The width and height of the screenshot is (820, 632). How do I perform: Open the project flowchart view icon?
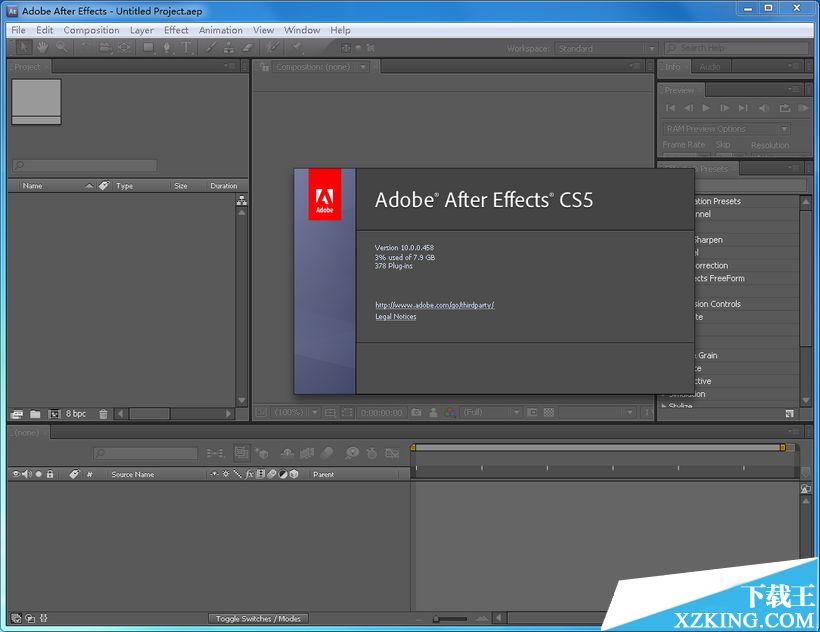tap(242, 200)
